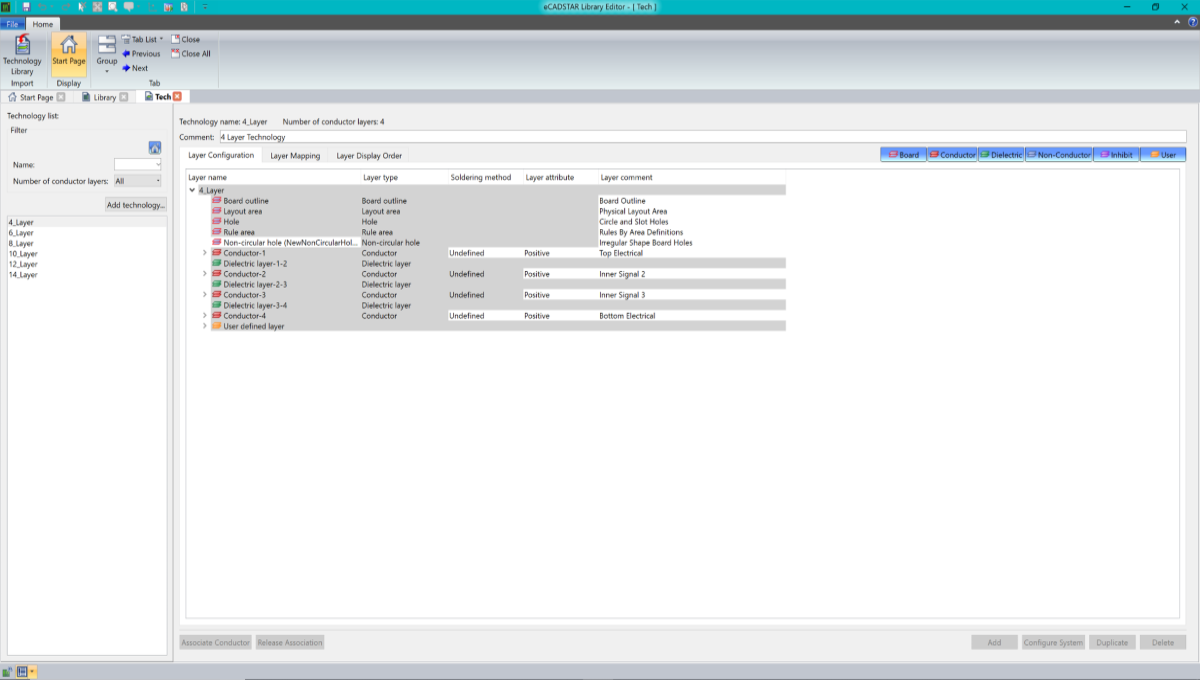The image size is (1200, 680).
Task: Click the Add technology button
Action: click(136, 205)
